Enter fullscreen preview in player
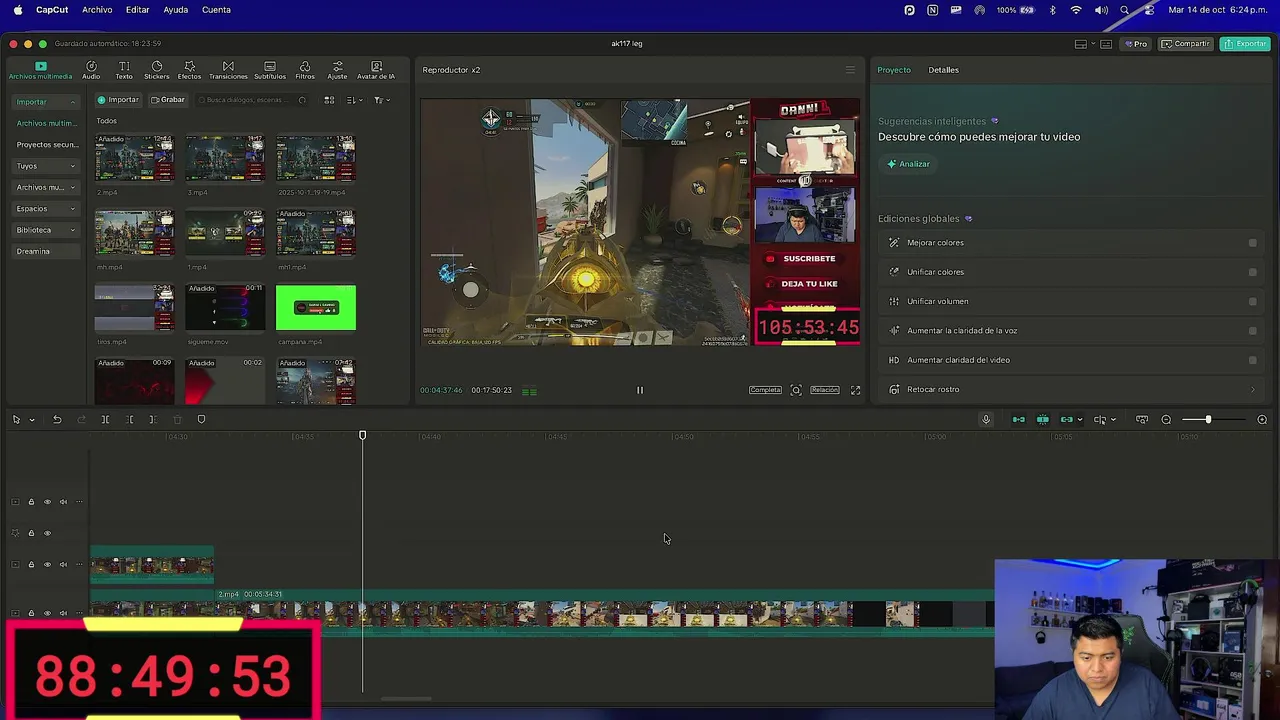 click(855, 390)
